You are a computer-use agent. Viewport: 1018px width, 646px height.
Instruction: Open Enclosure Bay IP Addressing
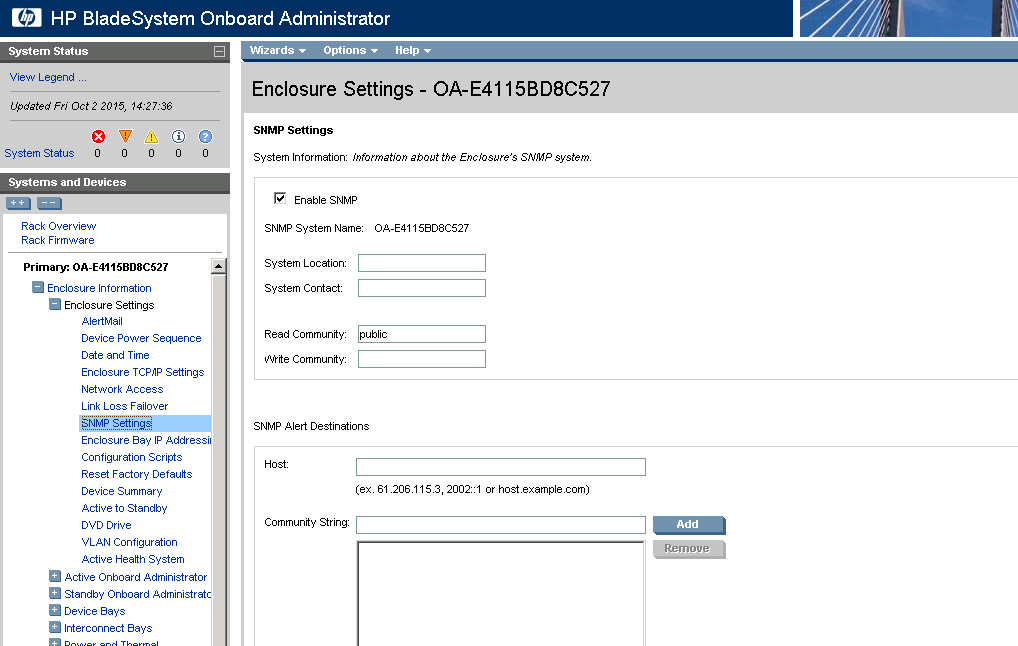[146, 440]
